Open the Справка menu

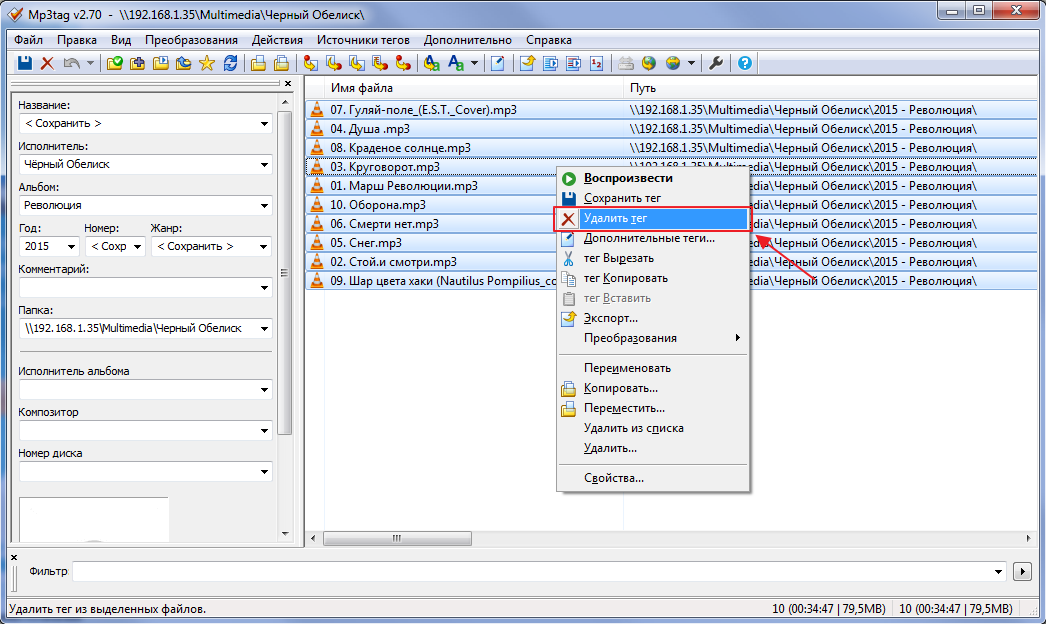pos(548,40)
